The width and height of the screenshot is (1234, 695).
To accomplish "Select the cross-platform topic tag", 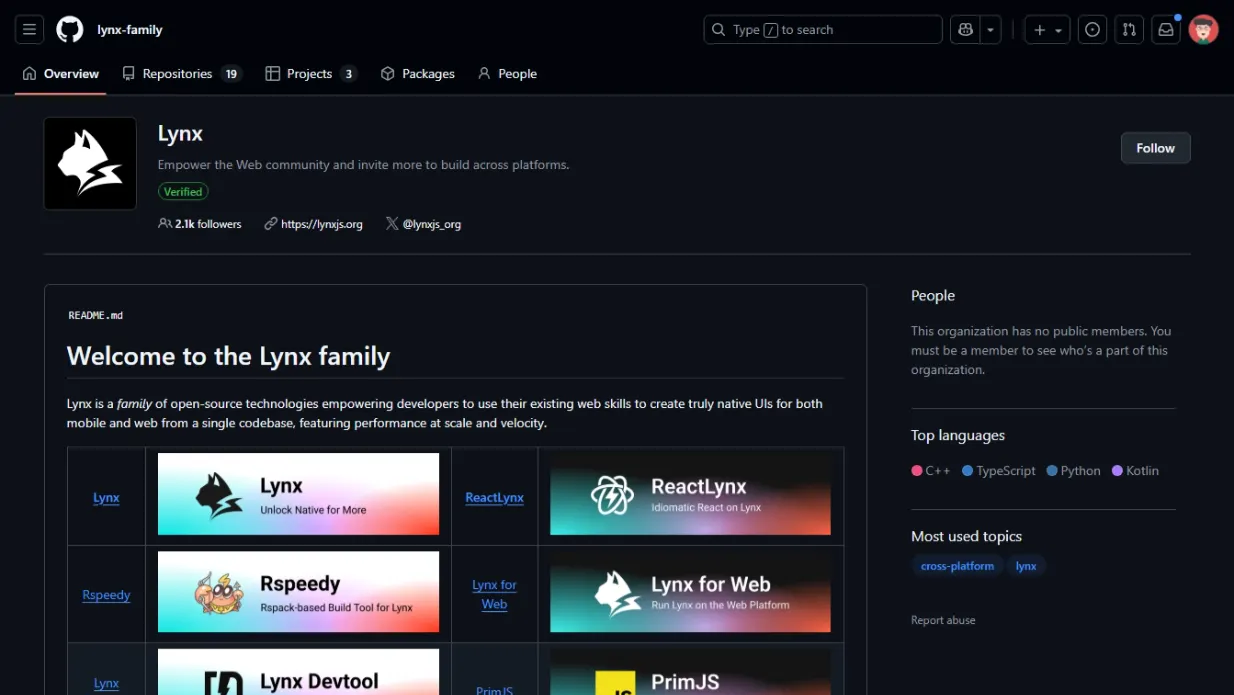I will click(x=957, y=566).
